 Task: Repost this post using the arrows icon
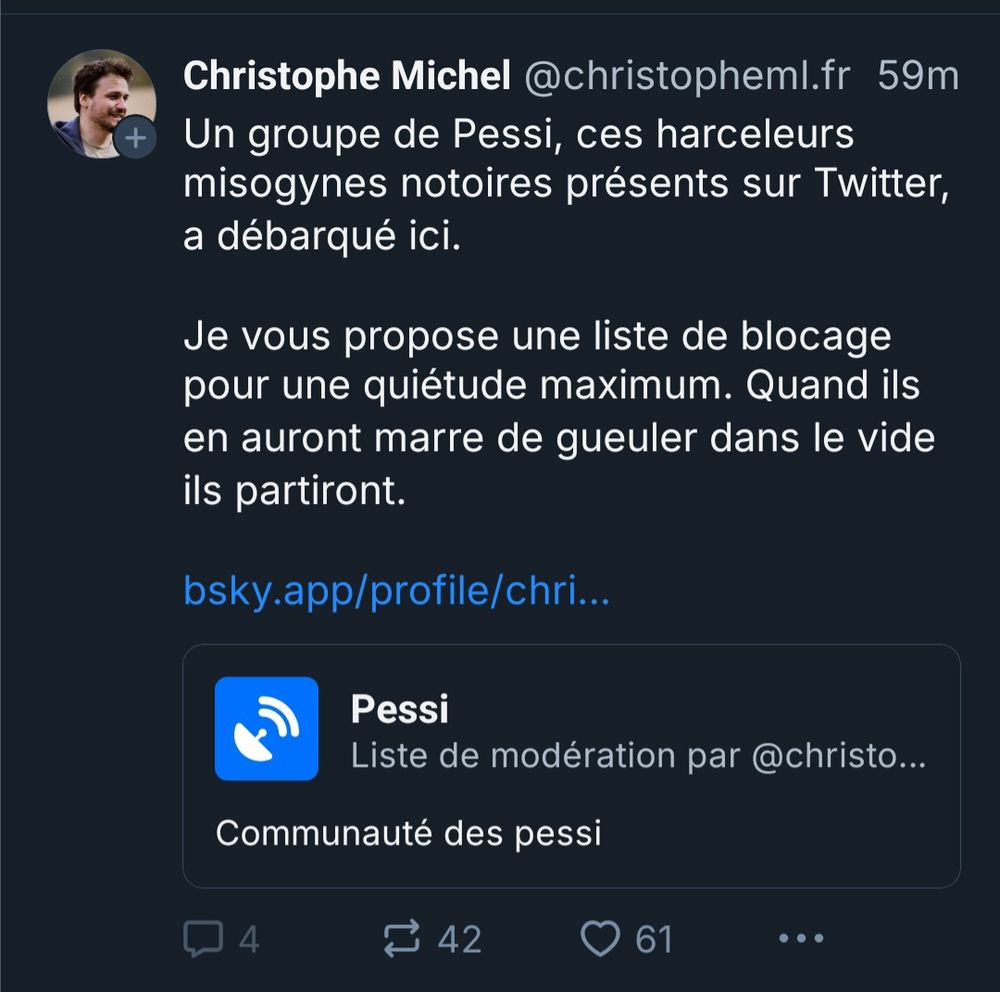405,939
